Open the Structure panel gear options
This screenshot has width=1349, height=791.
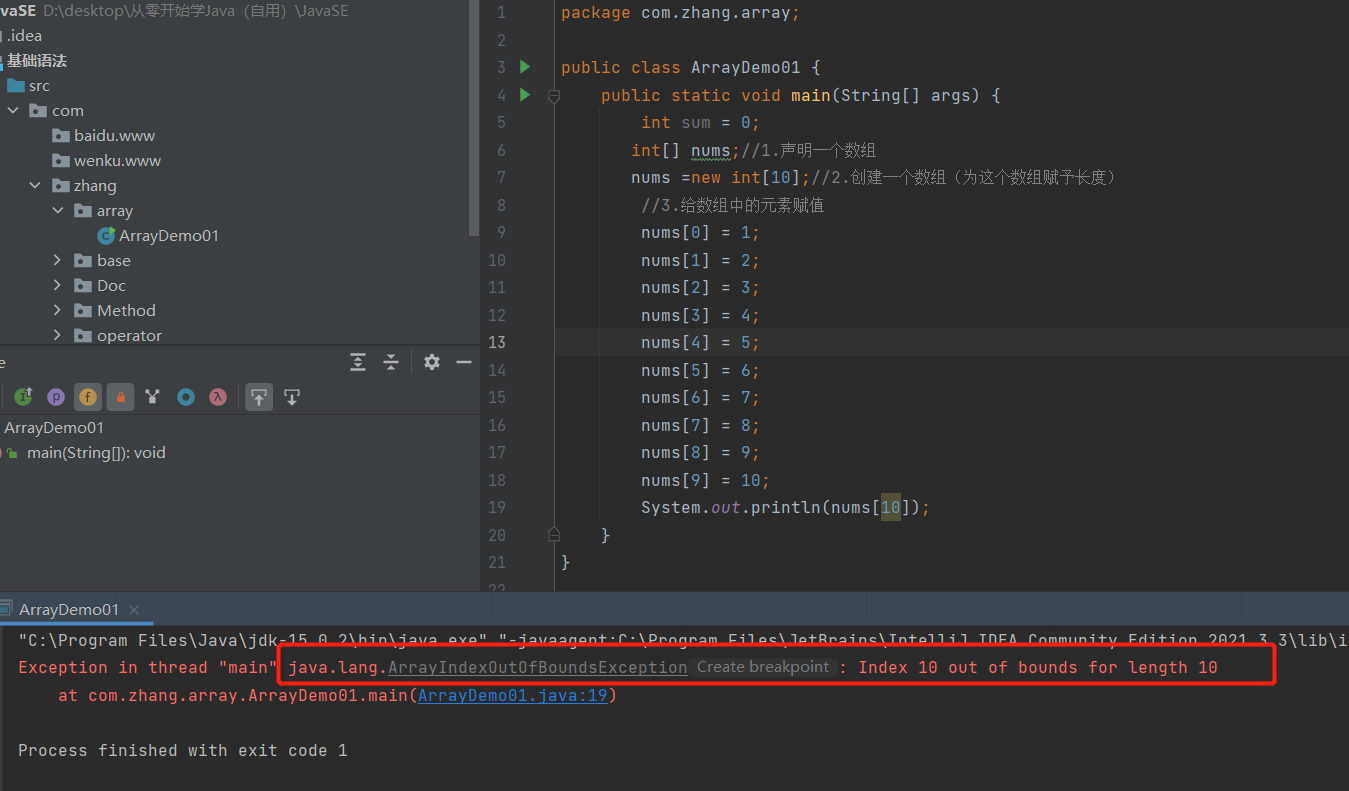pyautogui.click(x=432, y=362)
